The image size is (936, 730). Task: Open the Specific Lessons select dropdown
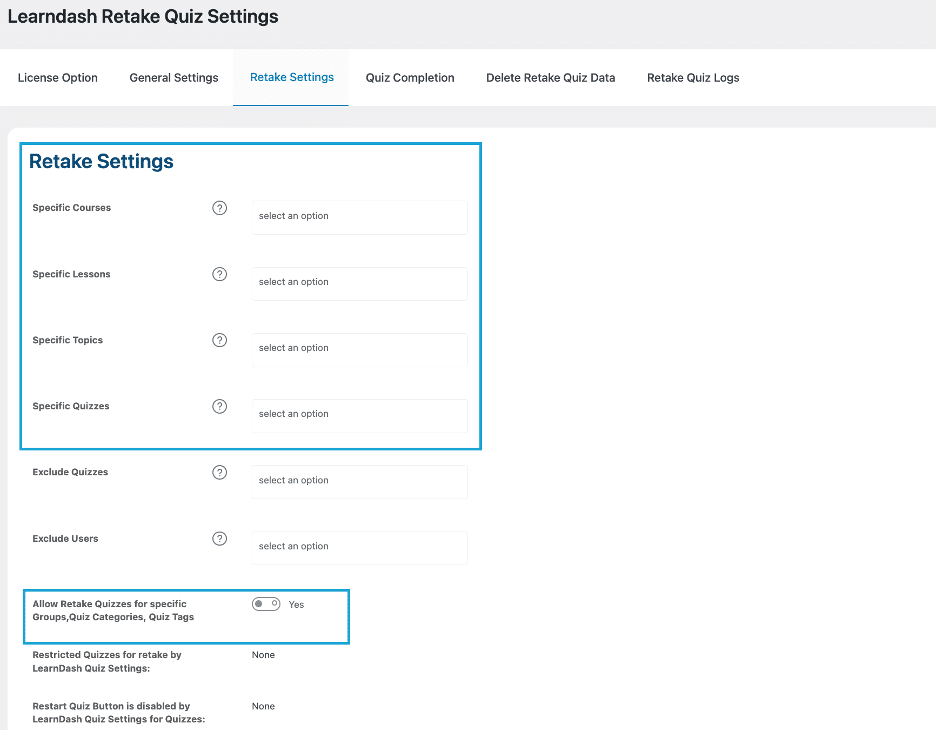(x=359, y=284)
